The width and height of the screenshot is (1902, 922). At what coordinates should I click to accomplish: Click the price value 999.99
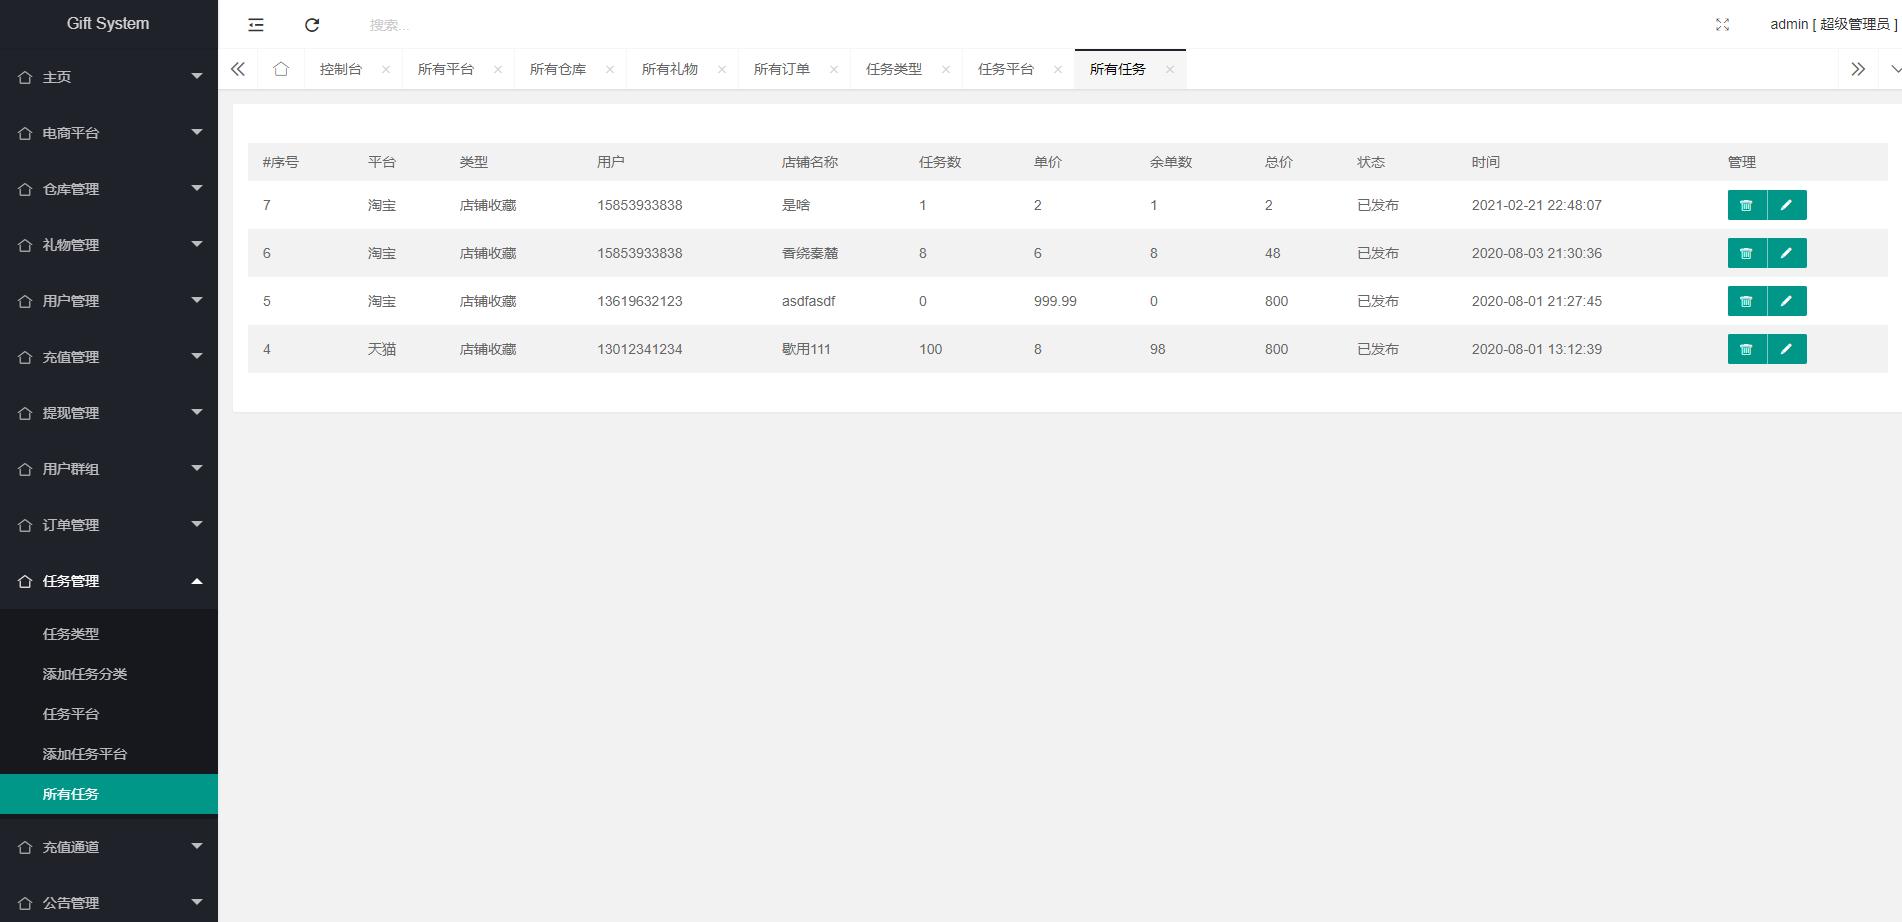1055,301
